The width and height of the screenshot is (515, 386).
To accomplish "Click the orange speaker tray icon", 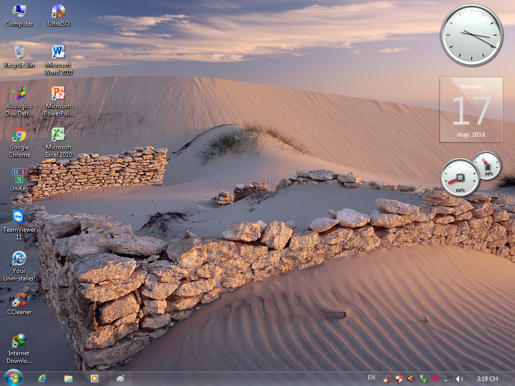I will tap(411, 379).
